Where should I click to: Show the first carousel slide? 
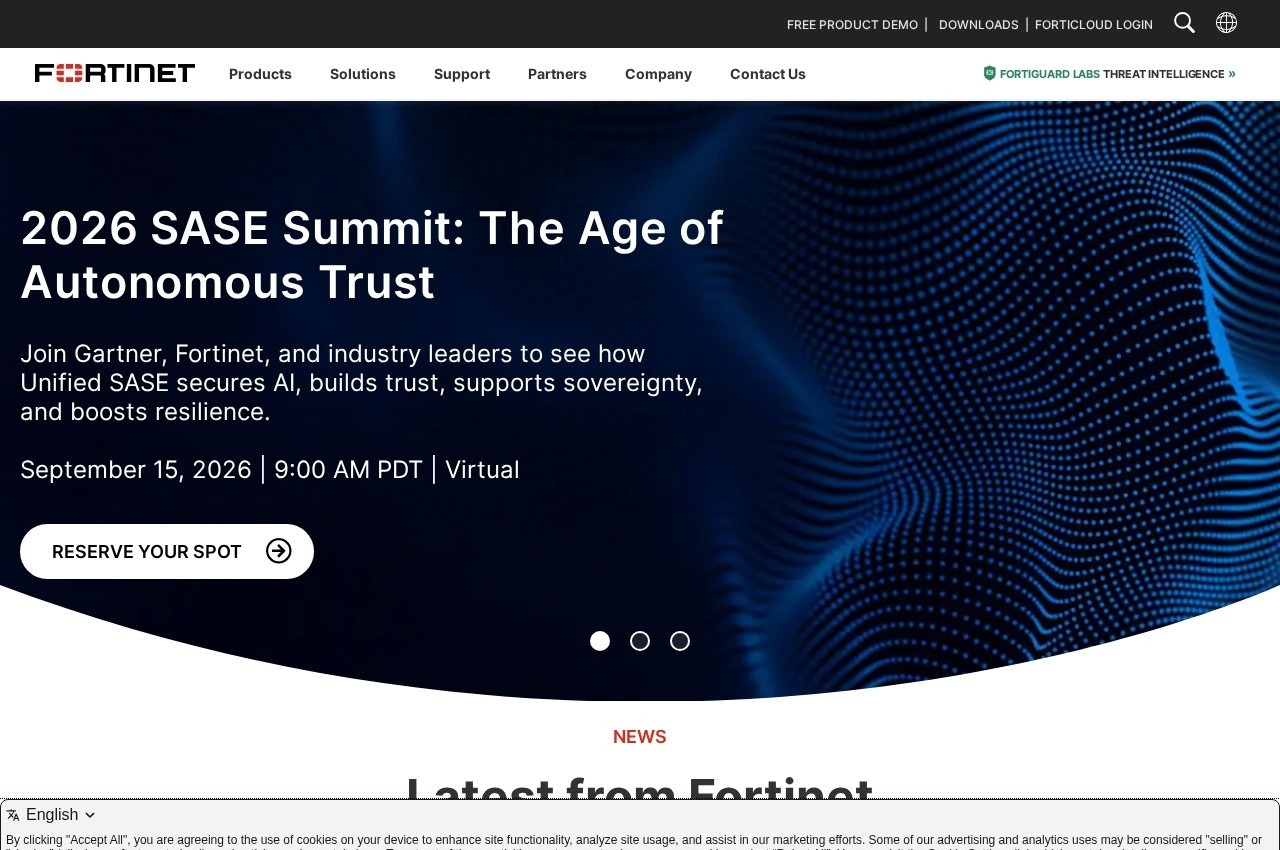(600, 641)
